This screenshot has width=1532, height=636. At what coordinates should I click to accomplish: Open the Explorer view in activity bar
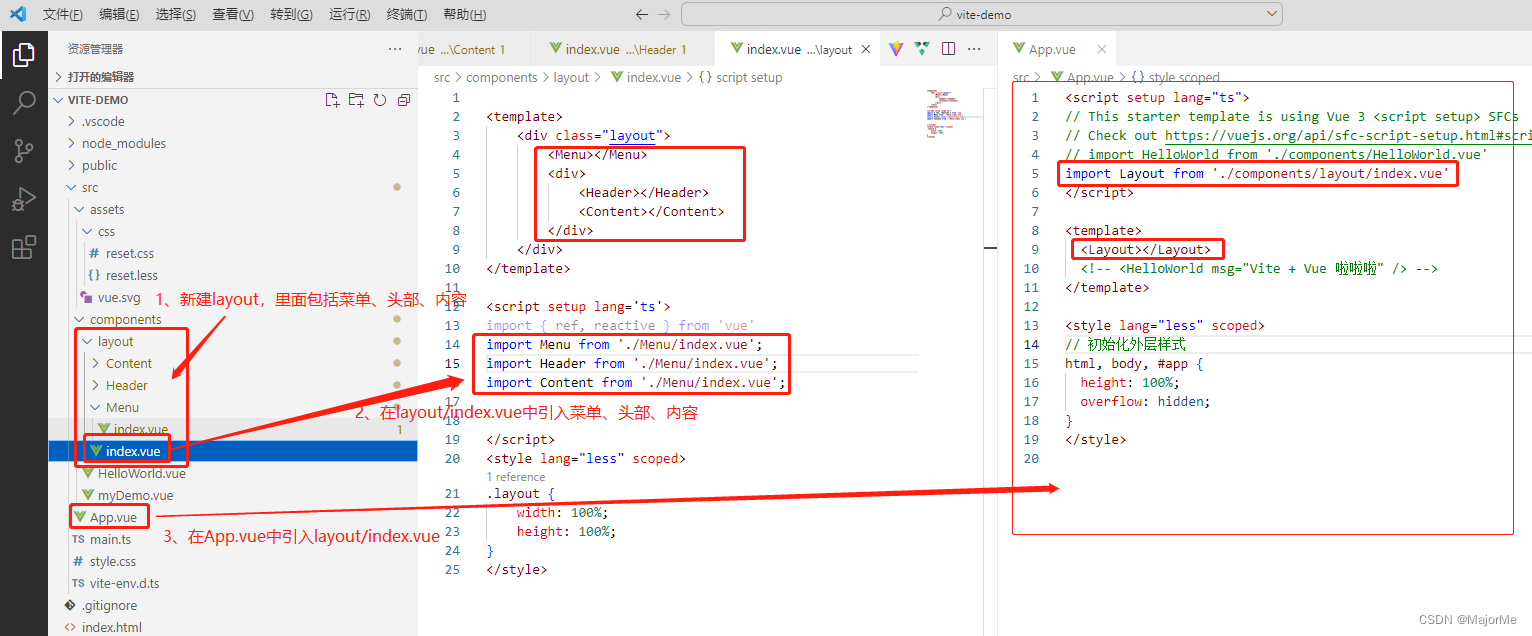tap(23, 55)
